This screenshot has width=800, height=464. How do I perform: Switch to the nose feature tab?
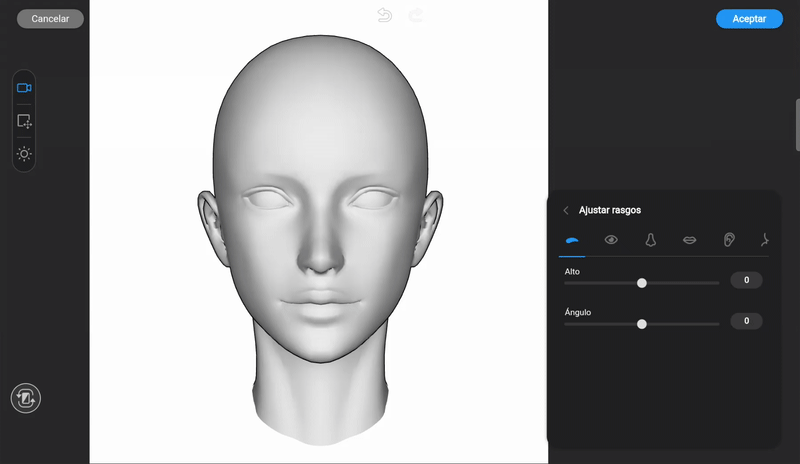[x=650, y=240]
